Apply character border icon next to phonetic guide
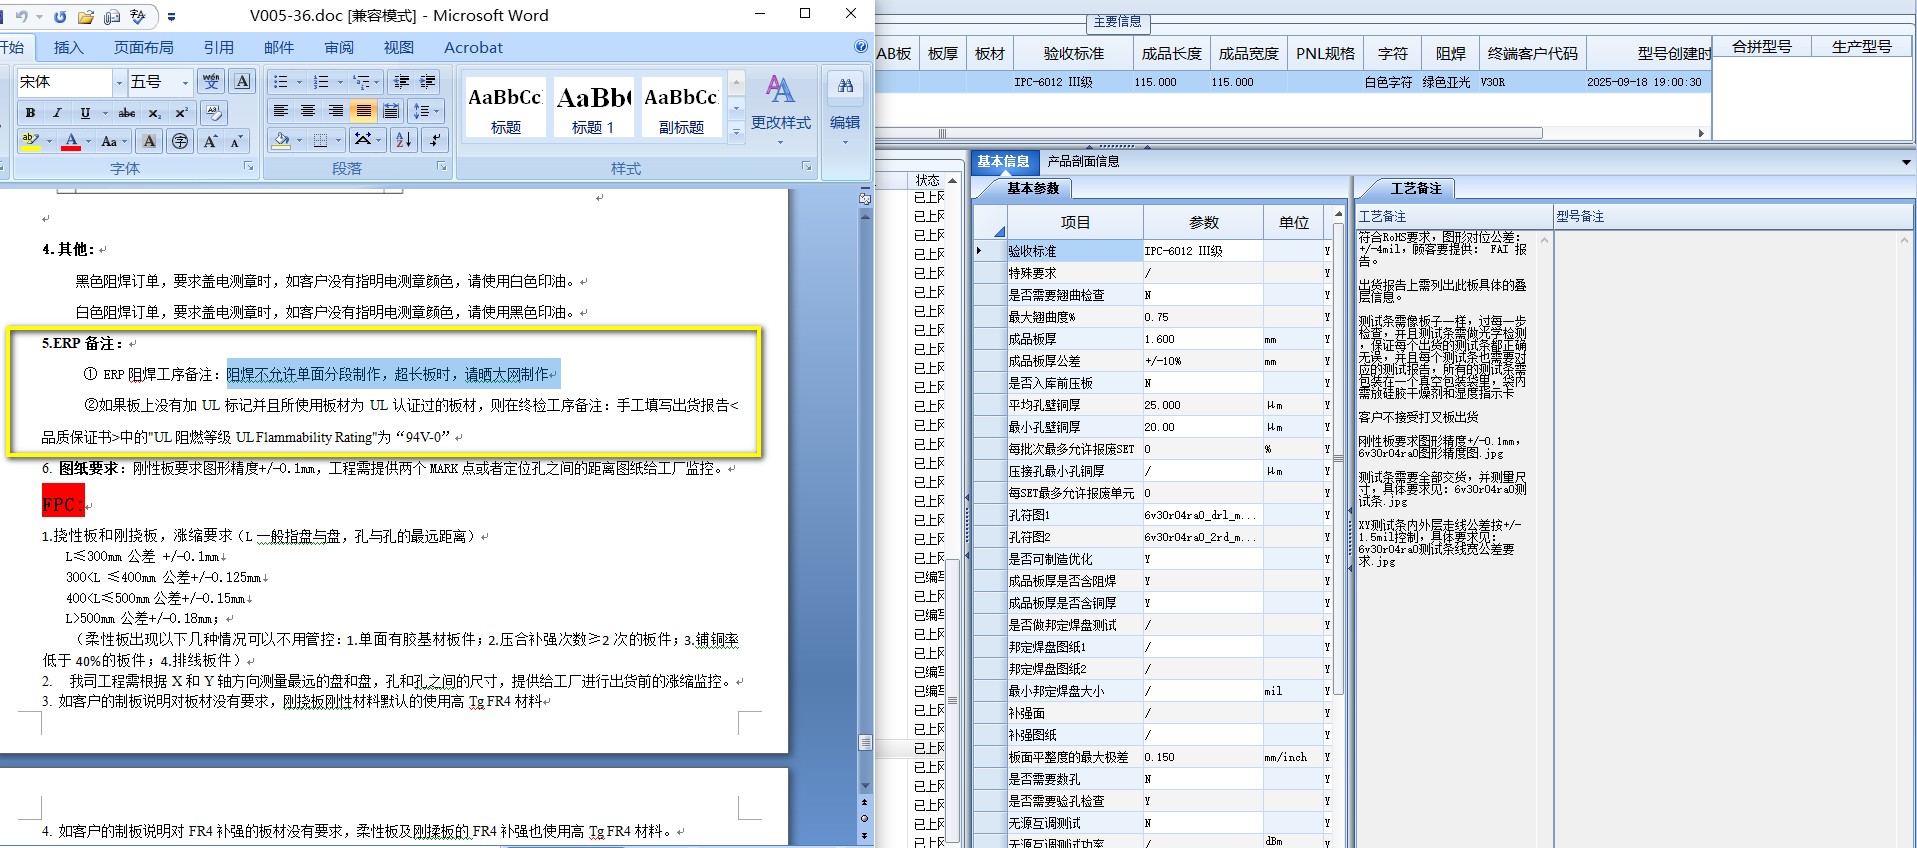 pos(242,82)
